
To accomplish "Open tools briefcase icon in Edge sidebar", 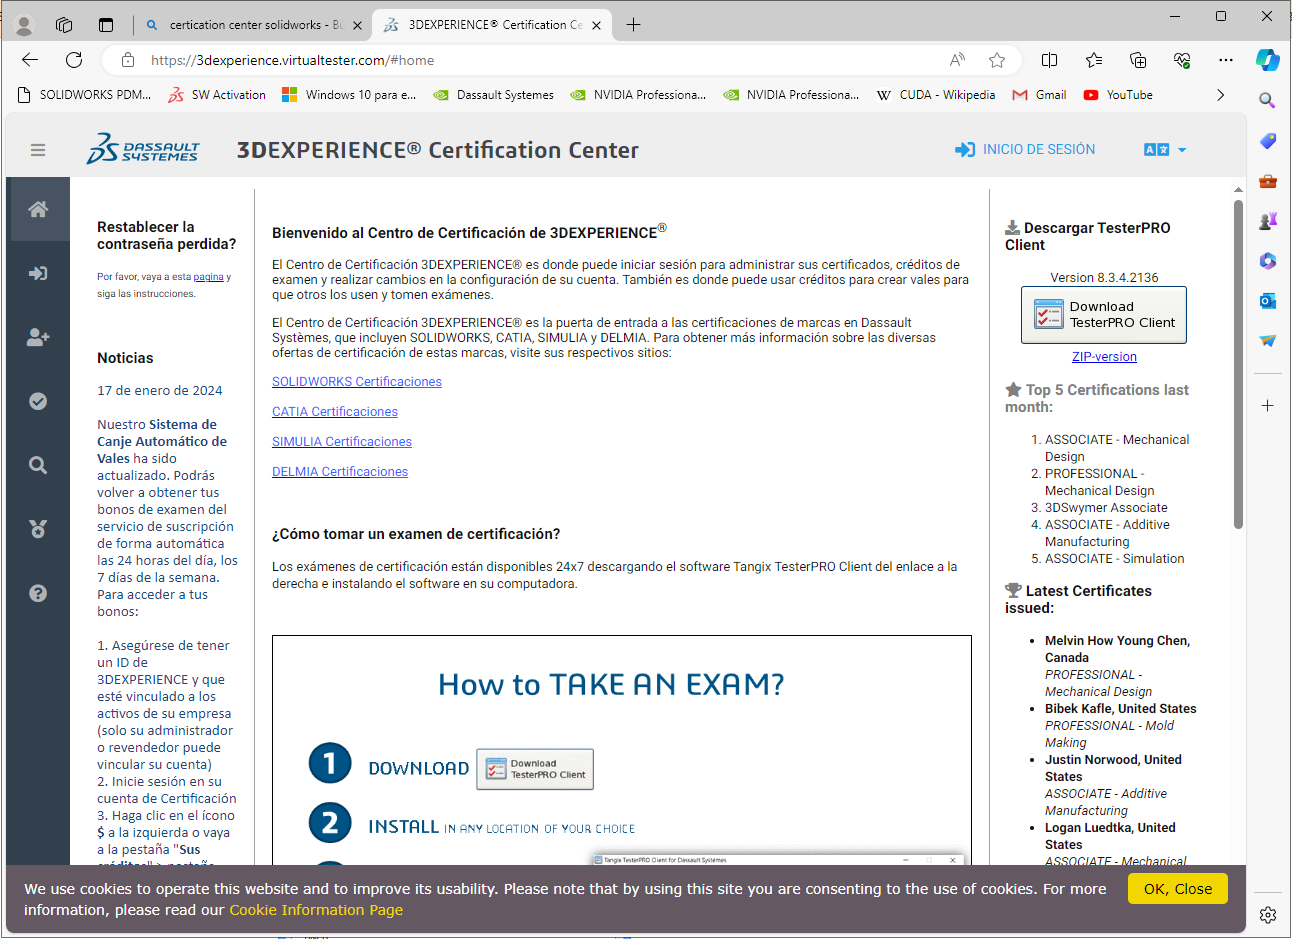I will pos(1267,181).
